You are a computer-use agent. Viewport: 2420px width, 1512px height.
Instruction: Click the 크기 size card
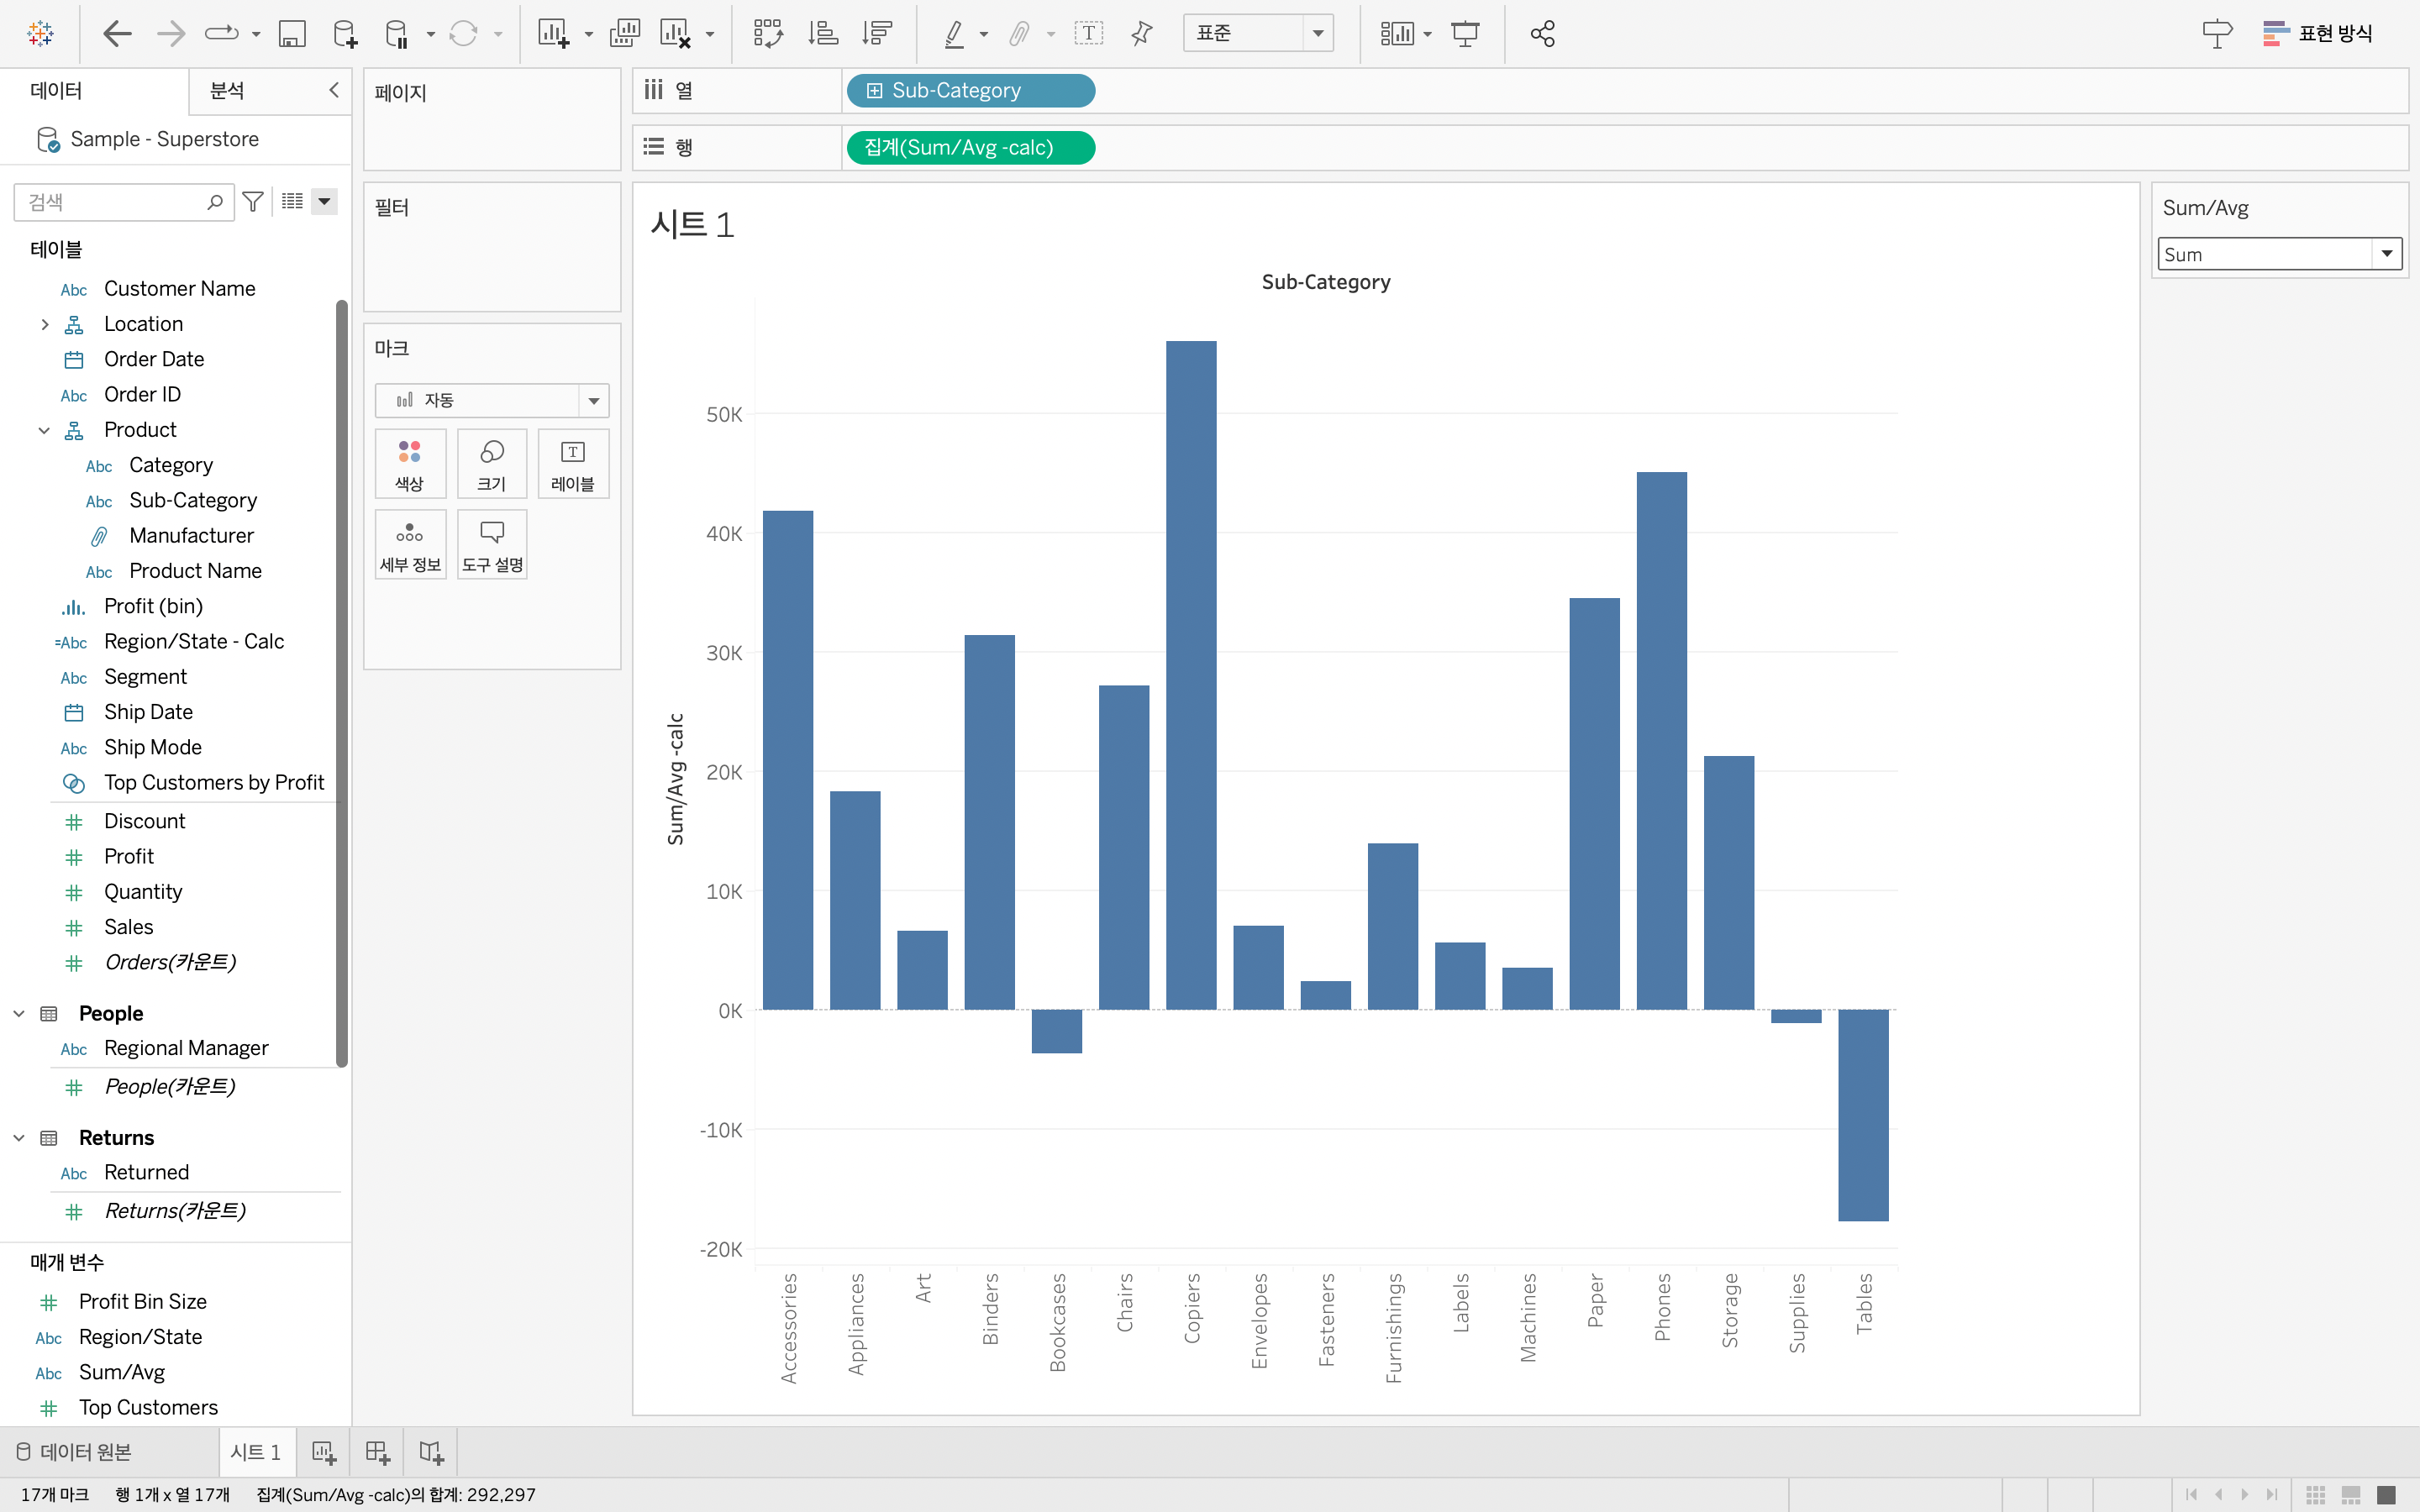492,464
